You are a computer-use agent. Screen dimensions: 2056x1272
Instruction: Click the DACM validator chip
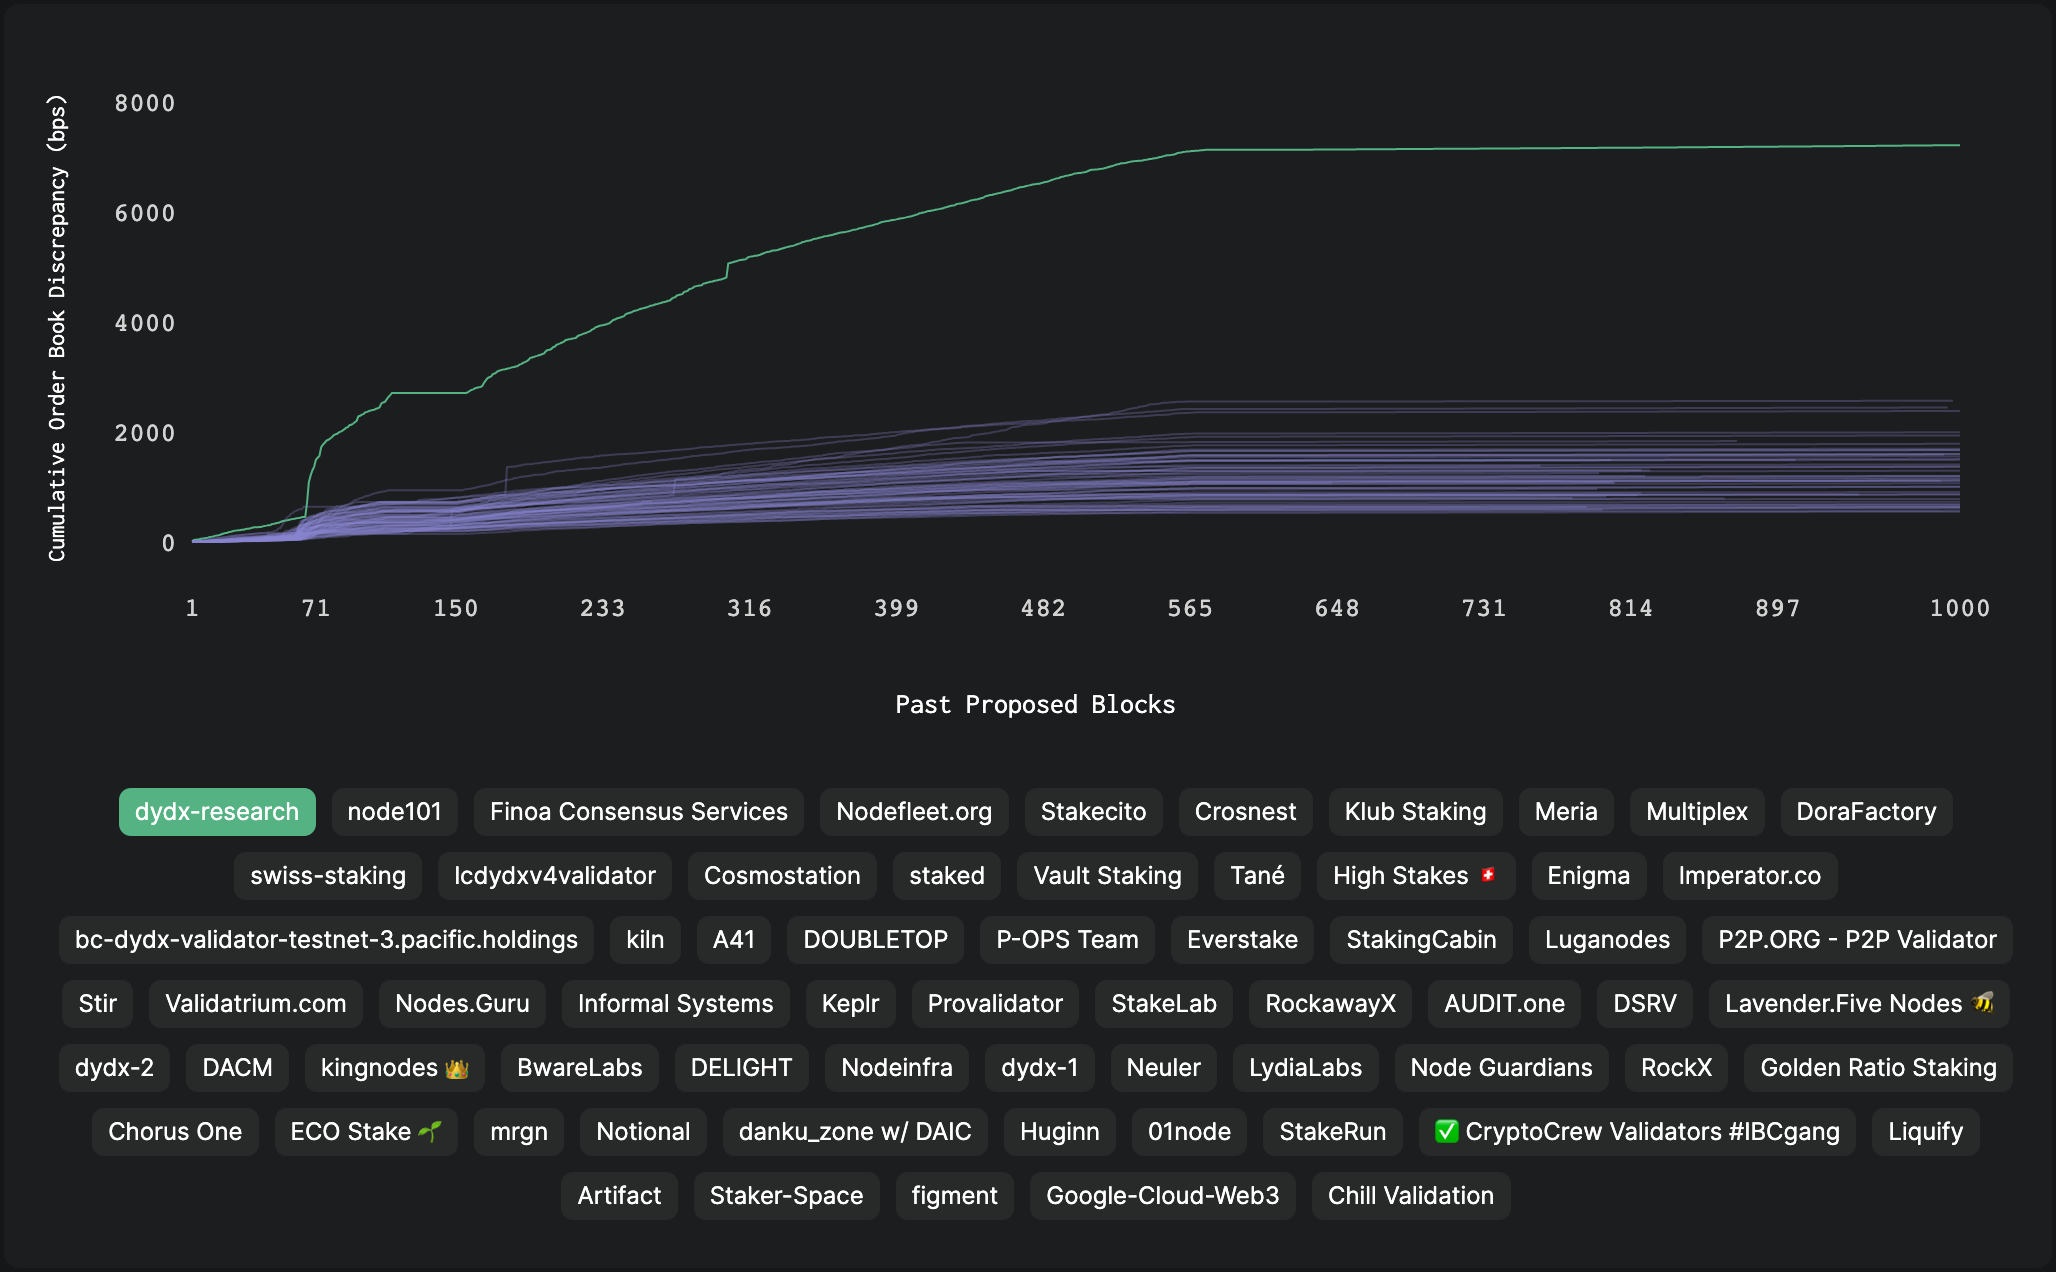tap(237, 1067)
